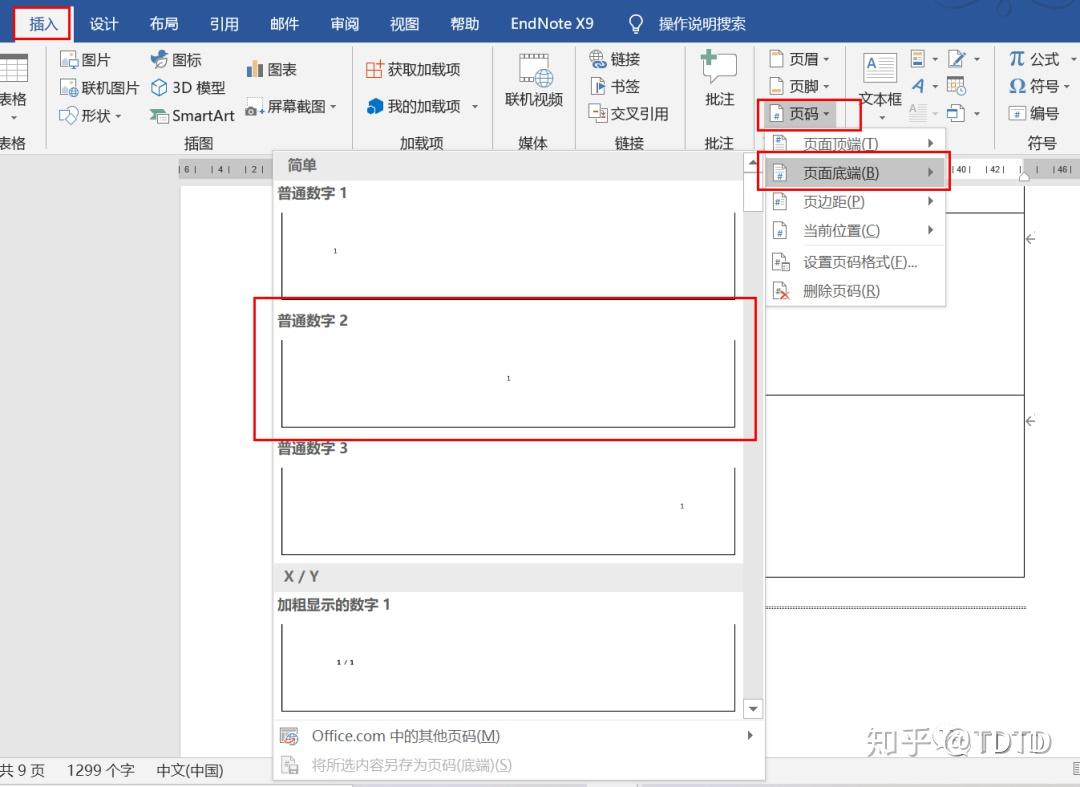1080x787 pixels.
Task: Open the 页眉 header dropdown
Action: (x=799, y=59)
